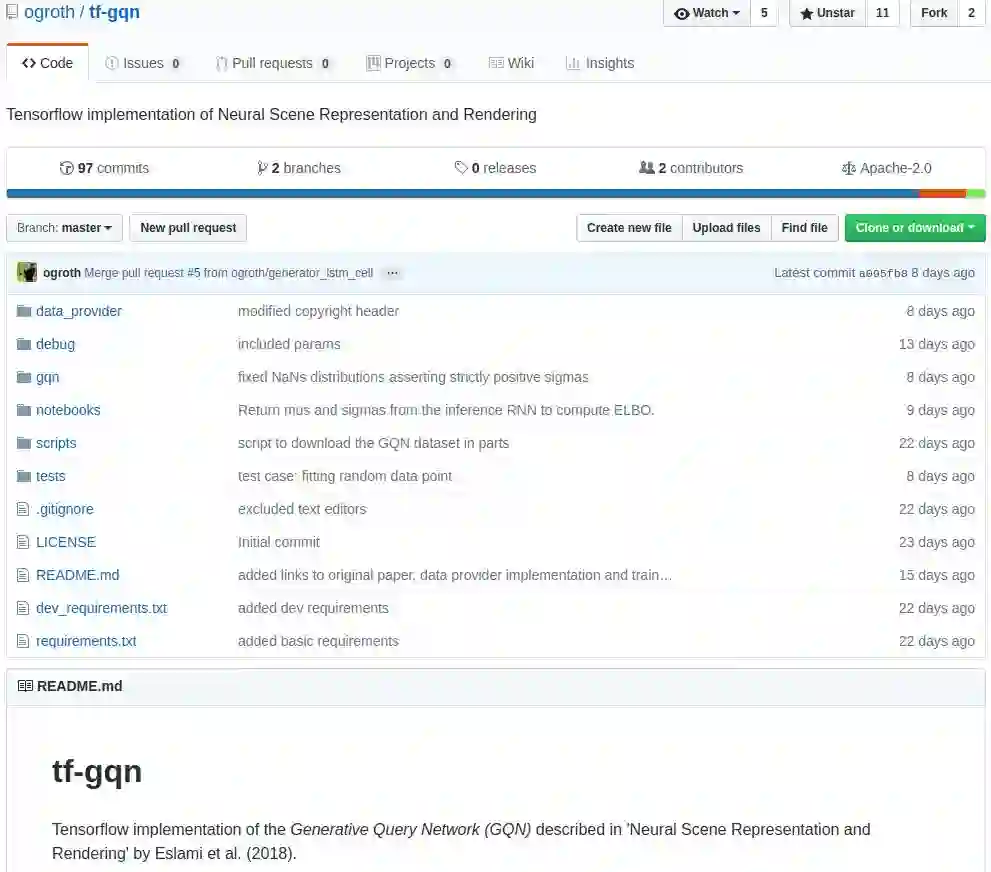View the 97 commits link
991x872 pixels.
104,168
